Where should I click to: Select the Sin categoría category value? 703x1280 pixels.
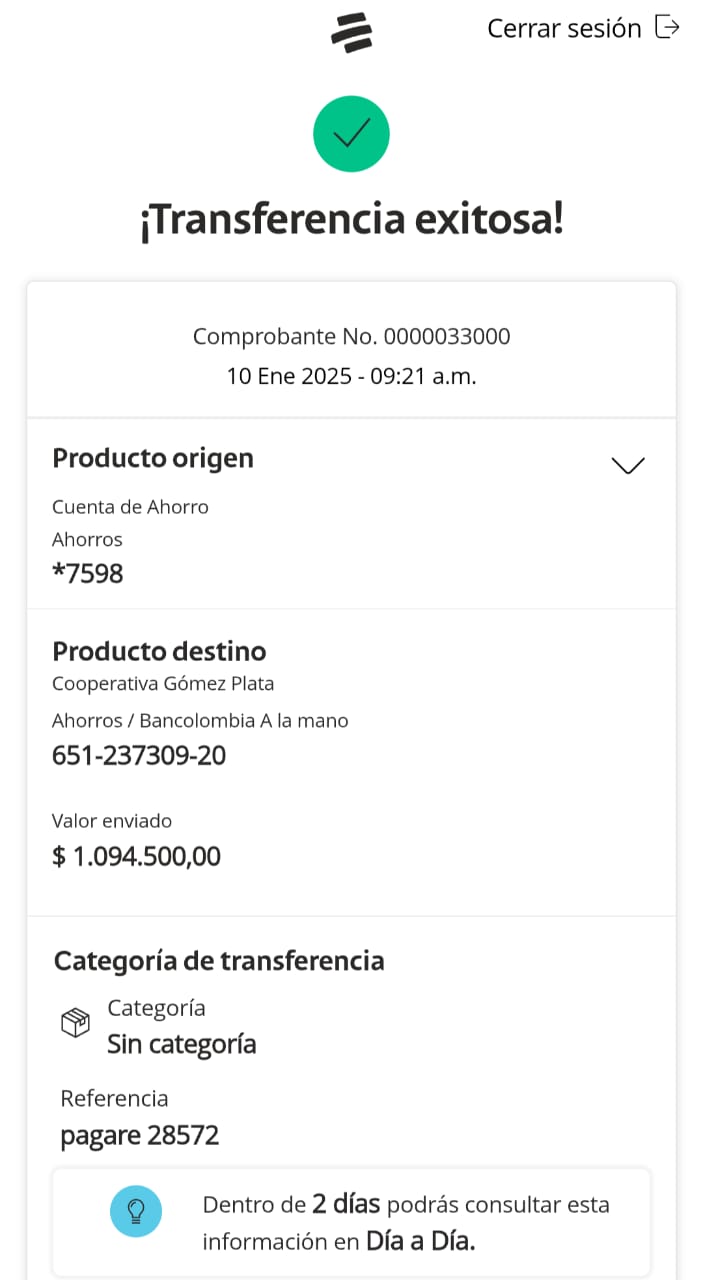182,1044
